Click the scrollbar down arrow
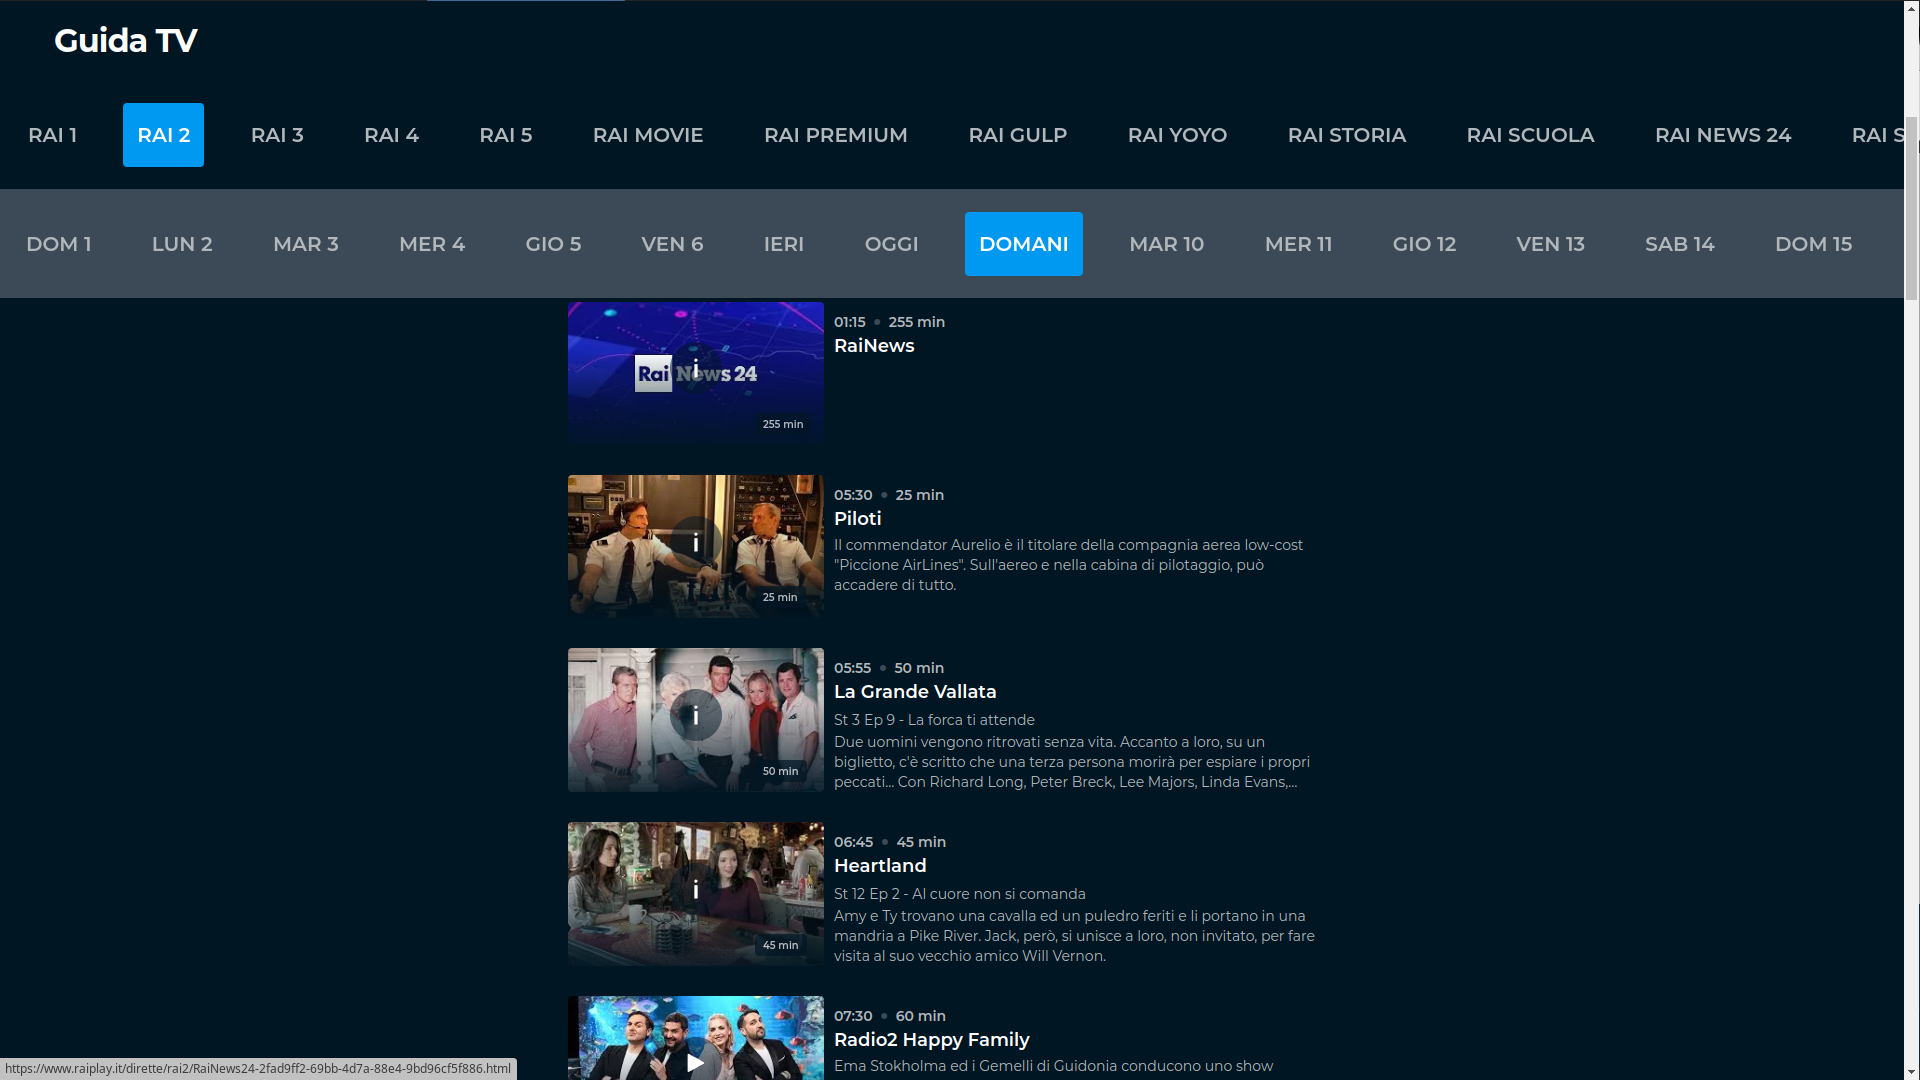The image size is (1920, 1080). (x=1912, y=1071)
